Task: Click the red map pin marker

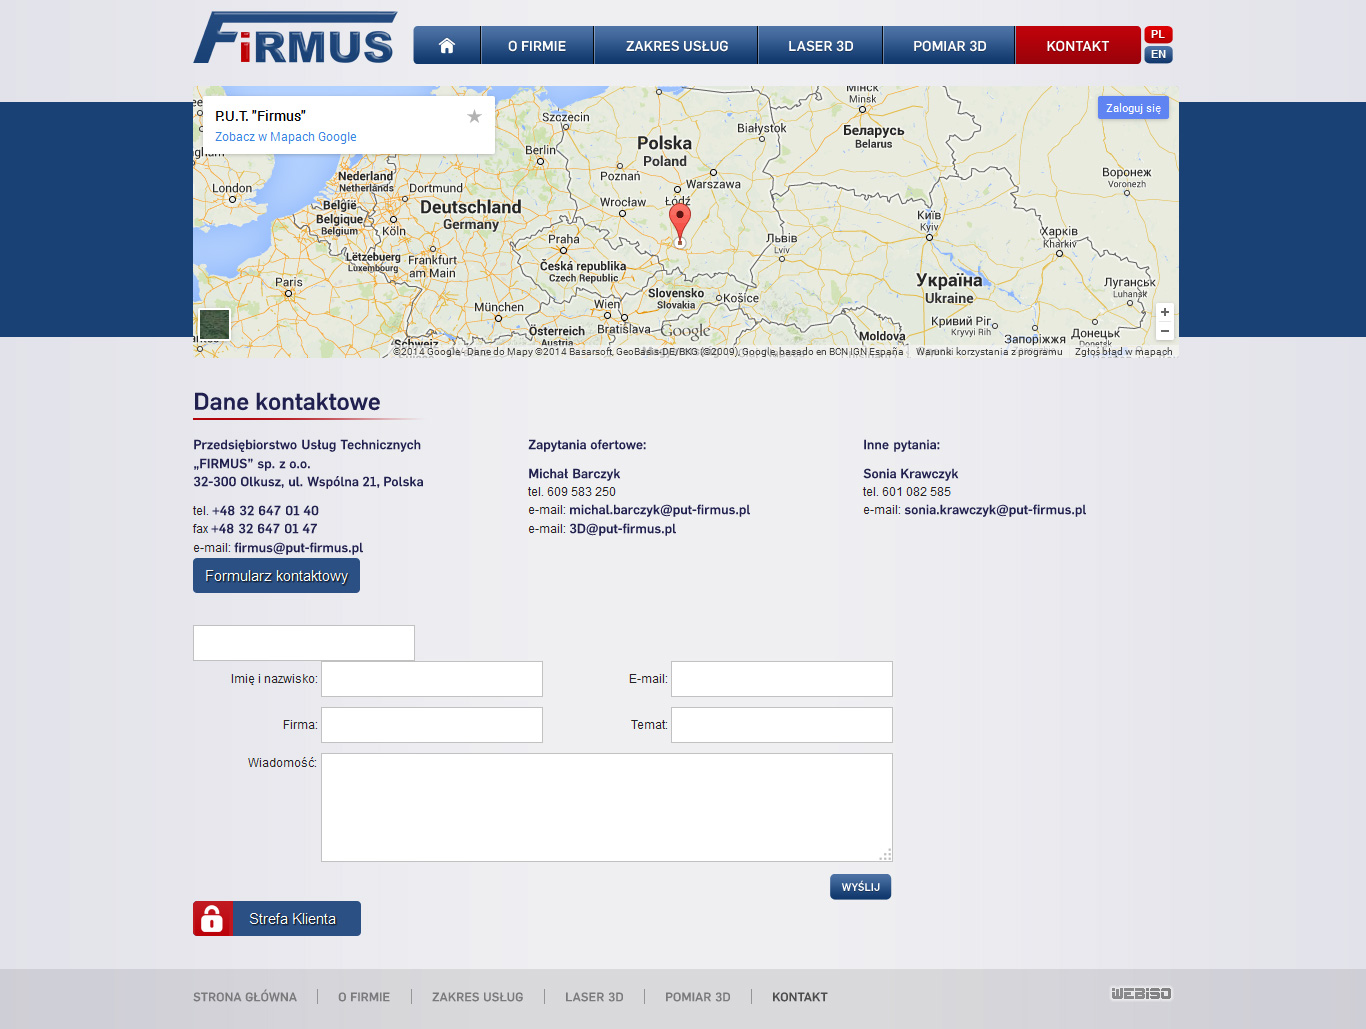Action: point(680,225)
